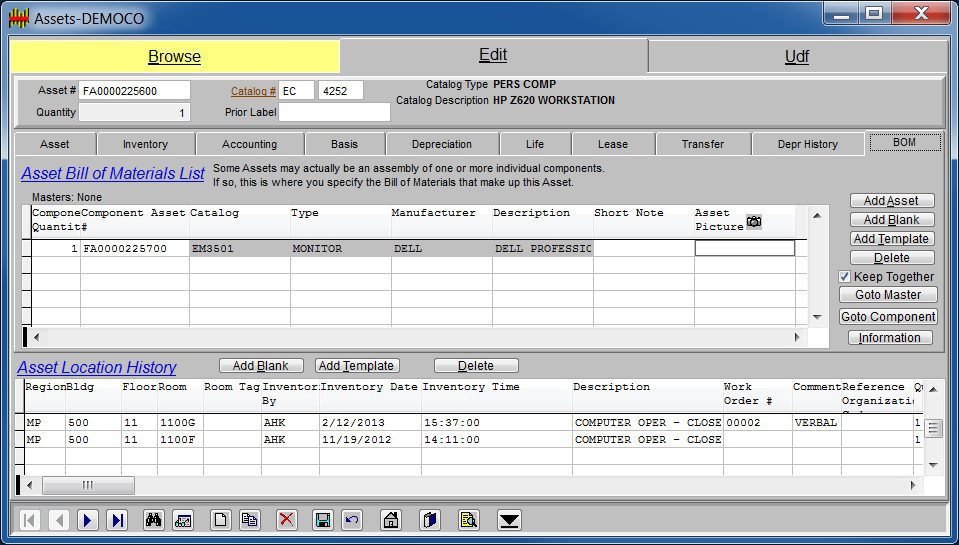Image resolution: width=959 pixels, height=545 pixels.
Task: Jump to the last record
Action: 117,520
